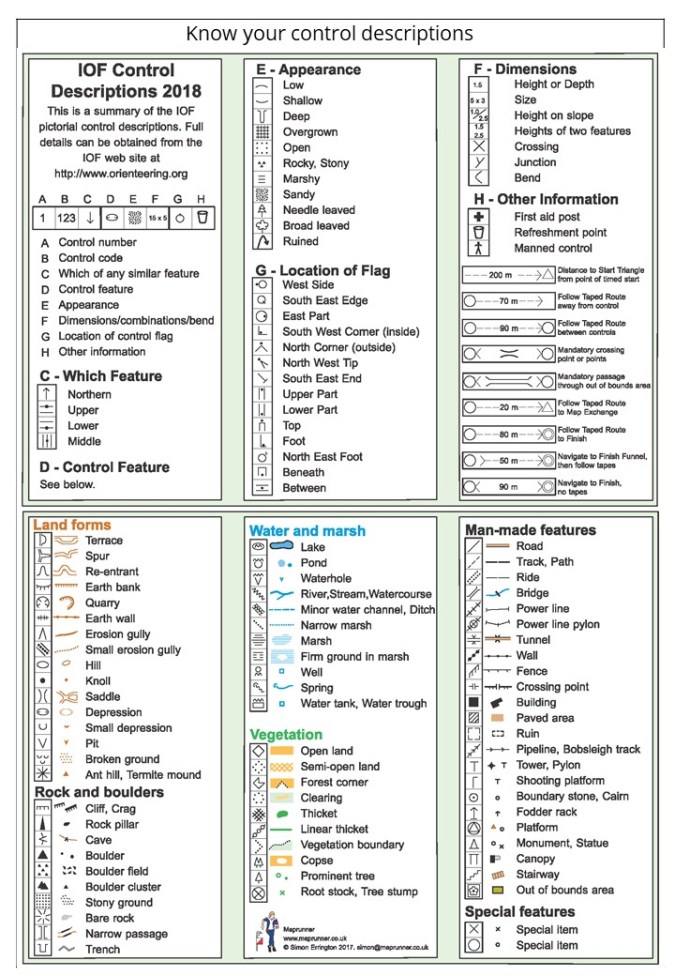Click the Lake symbol icon
The height and width of the screenshot is (976, 675).
258,547
